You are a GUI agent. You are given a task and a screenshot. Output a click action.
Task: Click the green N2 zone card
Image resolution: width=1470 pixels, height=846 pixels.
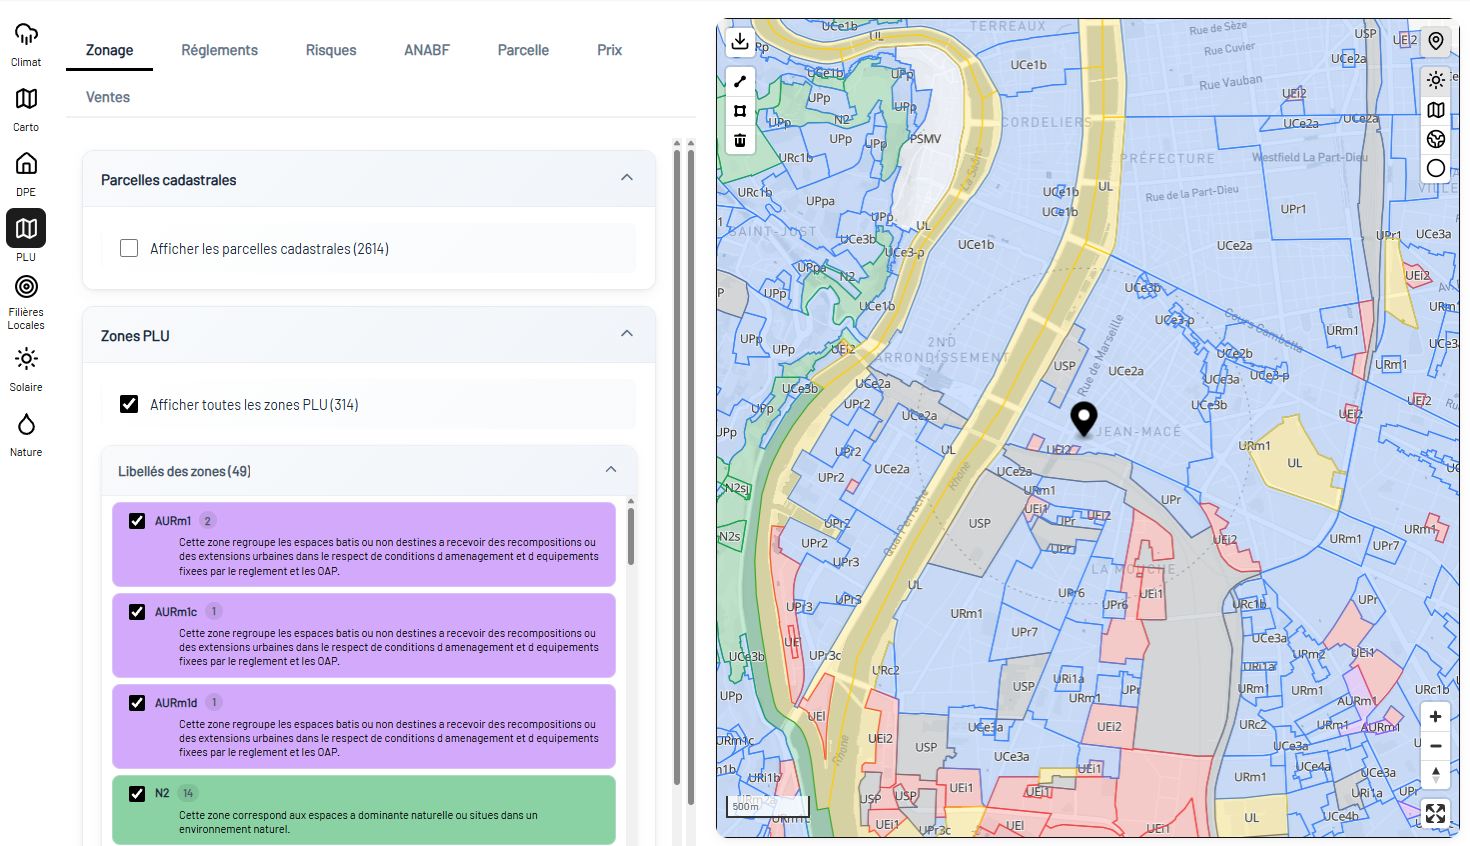tap(364, 810)
